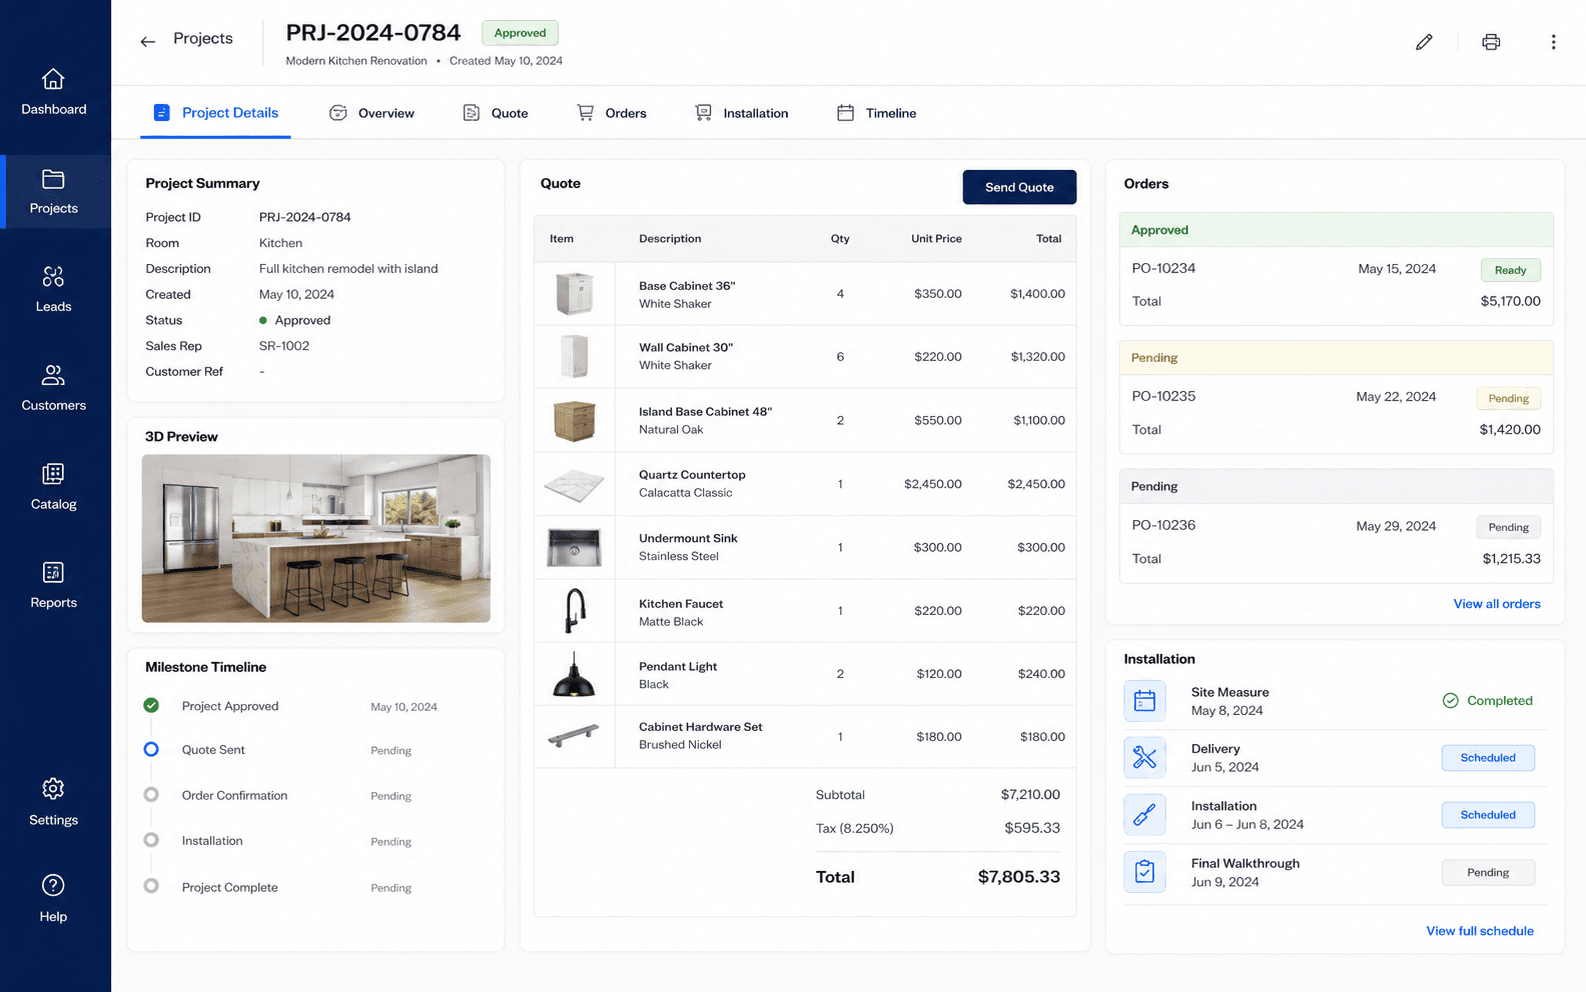The image size is (1586, 992).
Task: Click the Installation wrench icon
Action: [x=1145, y=815]
